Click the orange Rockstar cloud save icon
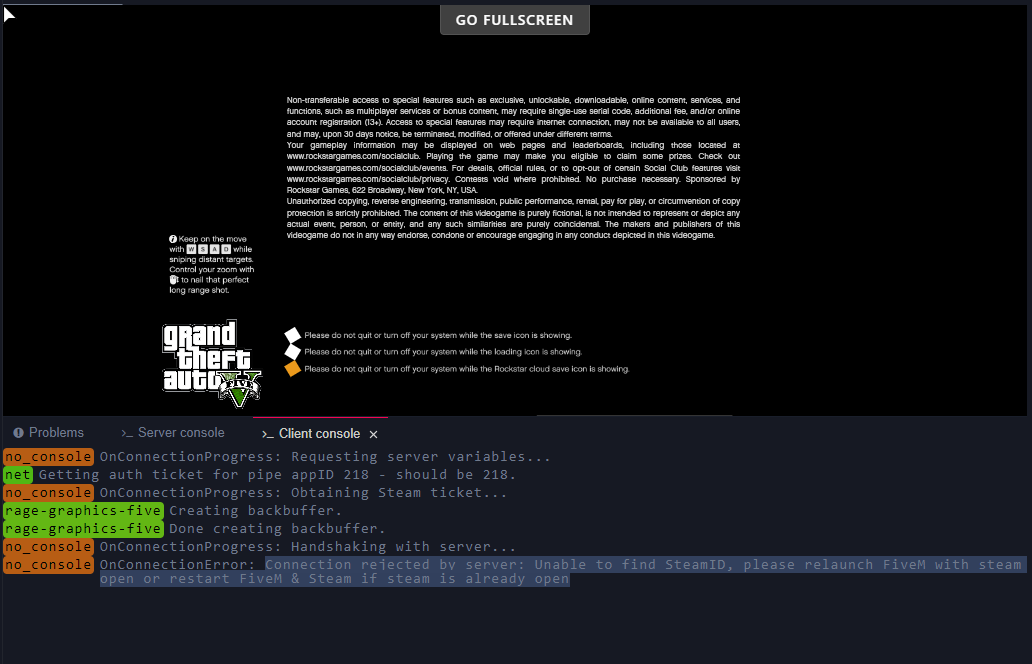The image size is (1032, 664). (293, 369)
